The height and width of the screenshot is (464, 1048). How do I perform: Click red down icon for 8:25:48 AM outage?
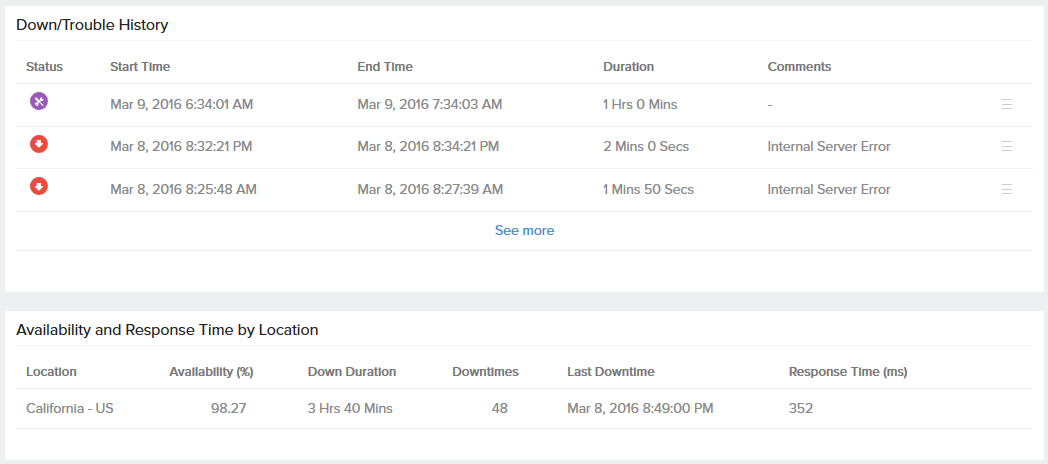point(39,186)
